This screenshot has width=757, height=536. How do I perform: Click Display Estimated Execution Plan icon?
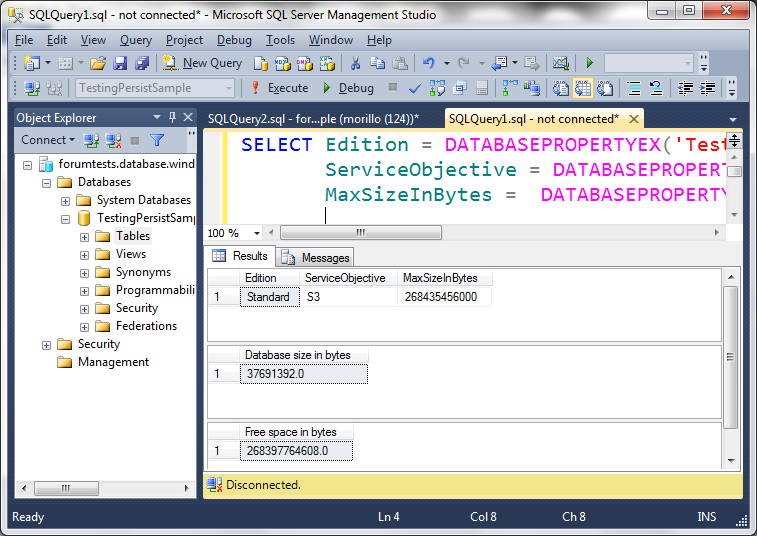tap(437, 88)
